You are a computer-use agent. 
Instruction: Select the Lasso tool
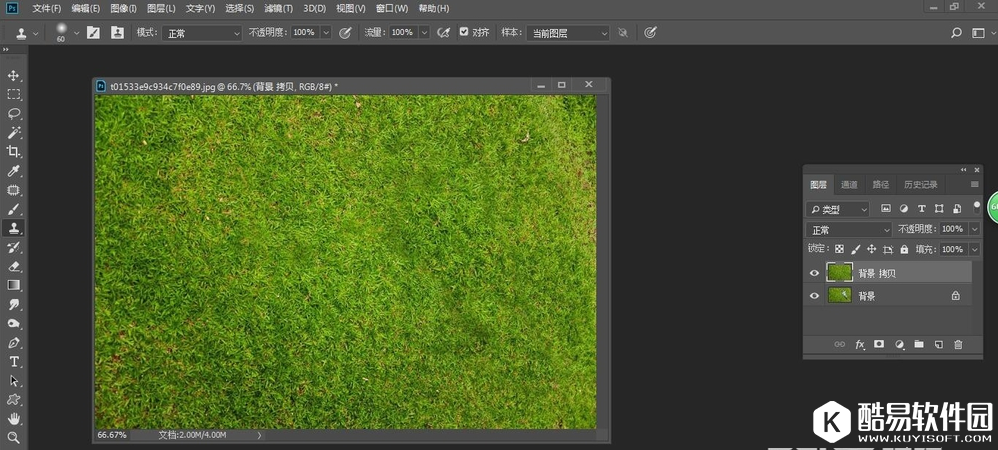pos(14,114)
